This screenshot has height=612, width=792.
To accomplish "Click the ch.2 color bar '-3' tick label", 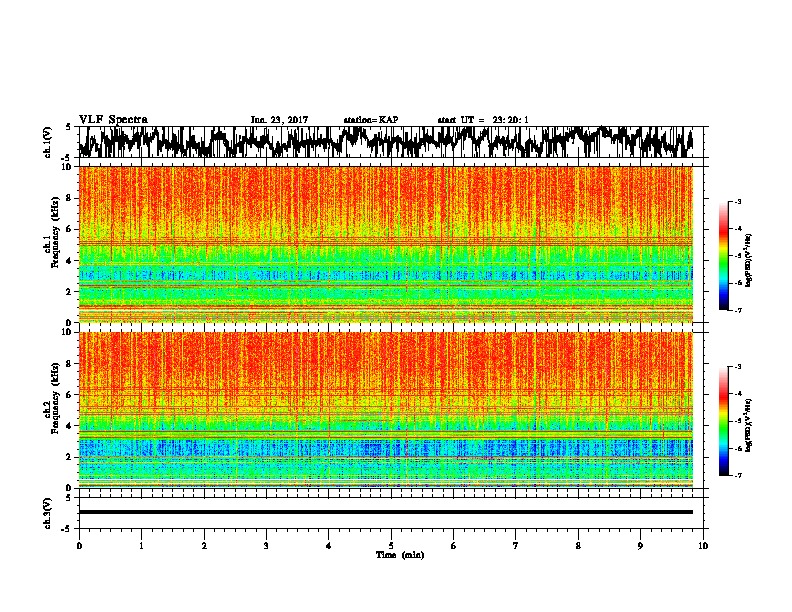I will tap(737, 367).
